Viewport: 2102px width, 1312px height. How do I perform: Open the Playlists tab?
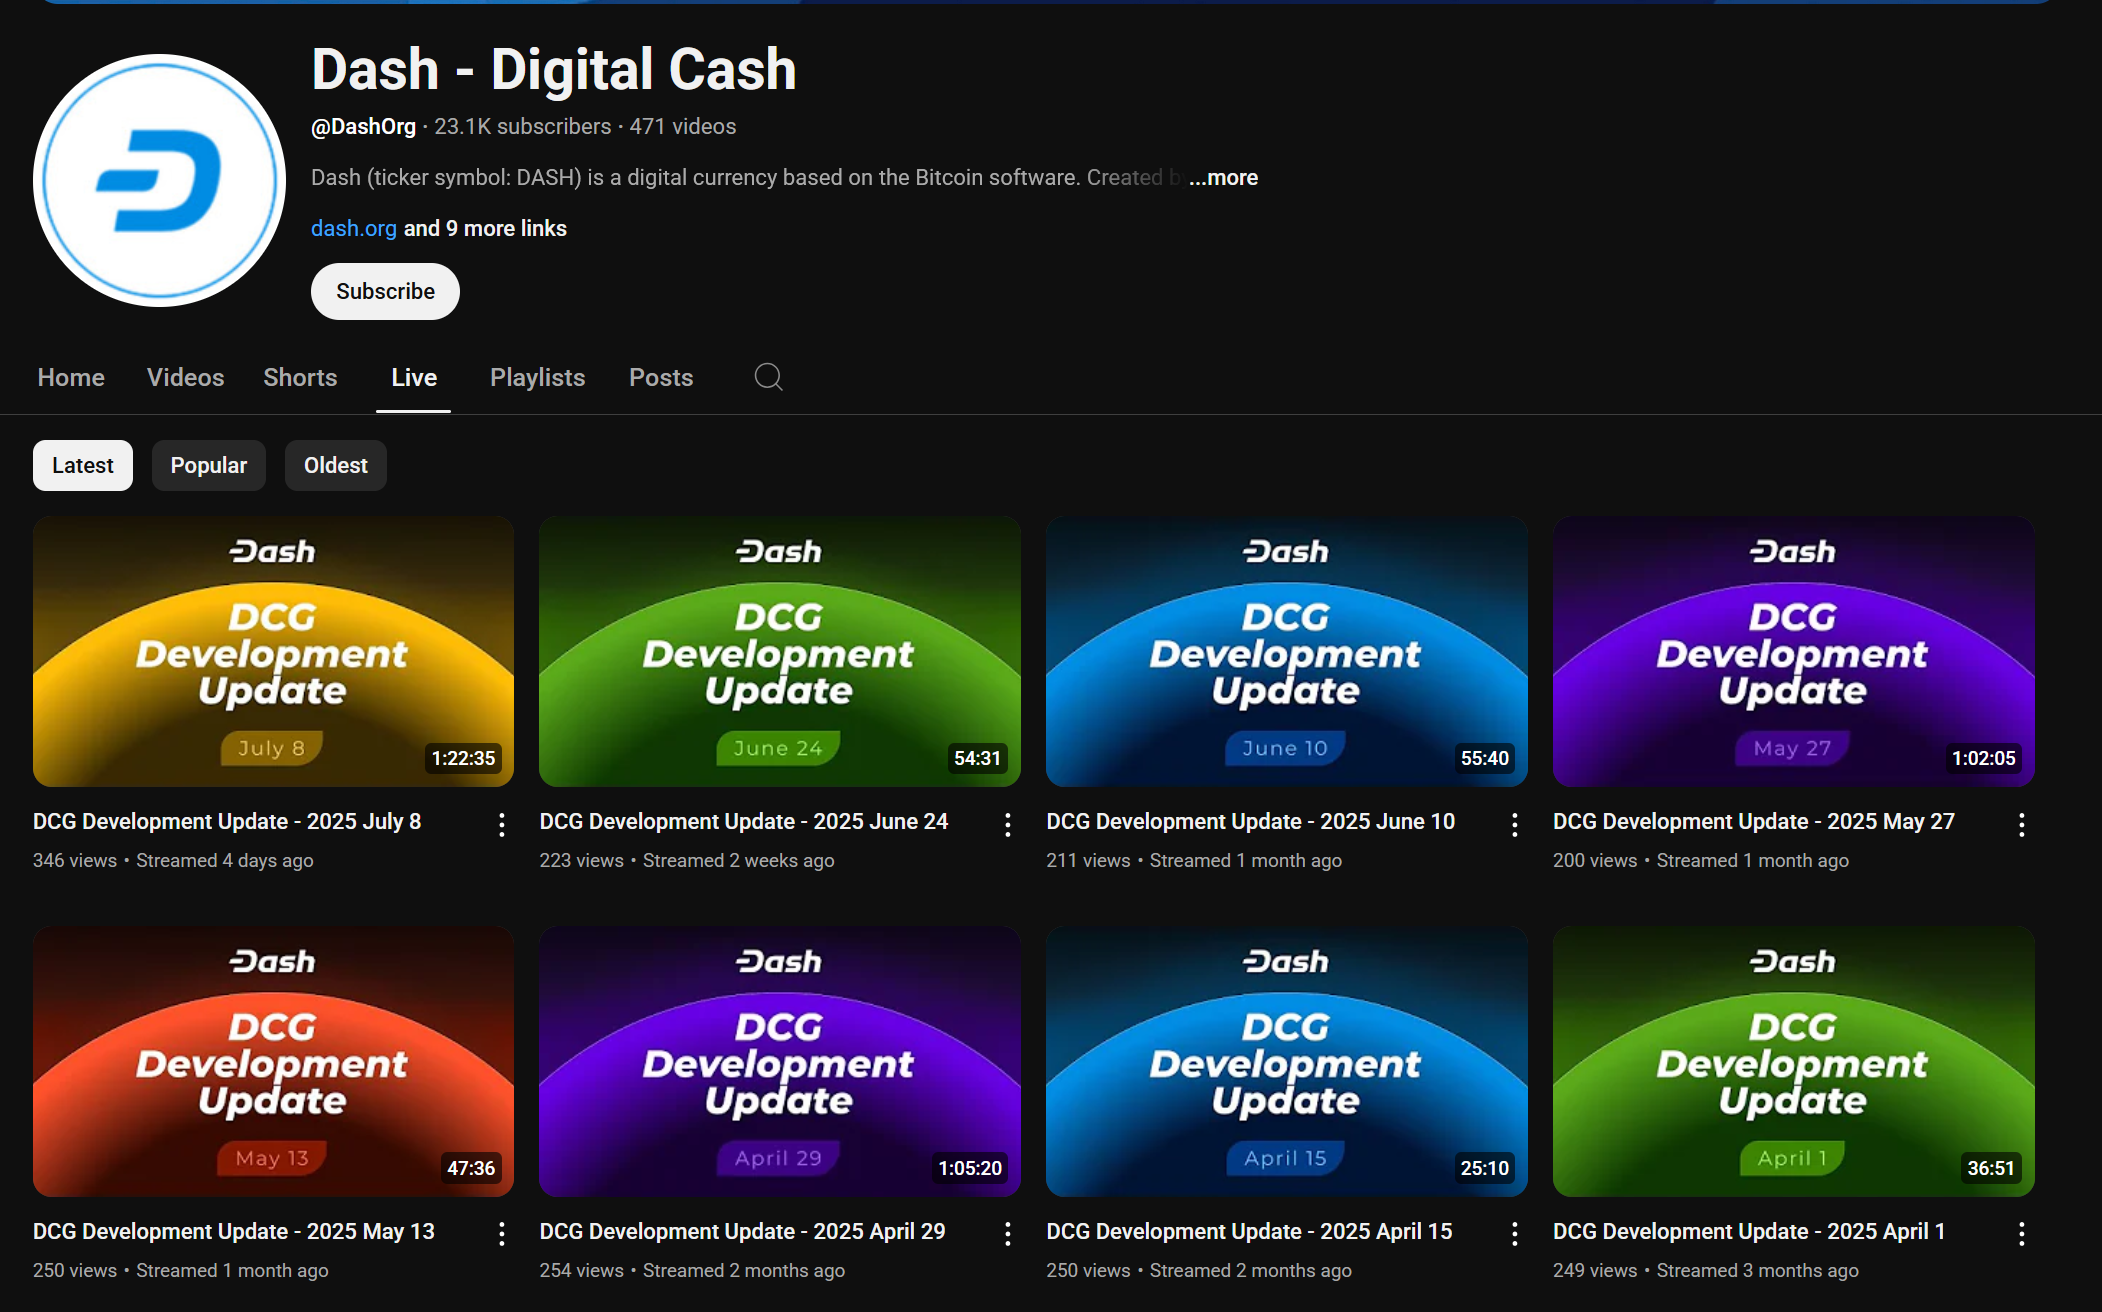pyautogui.click(x=537, y=377)
